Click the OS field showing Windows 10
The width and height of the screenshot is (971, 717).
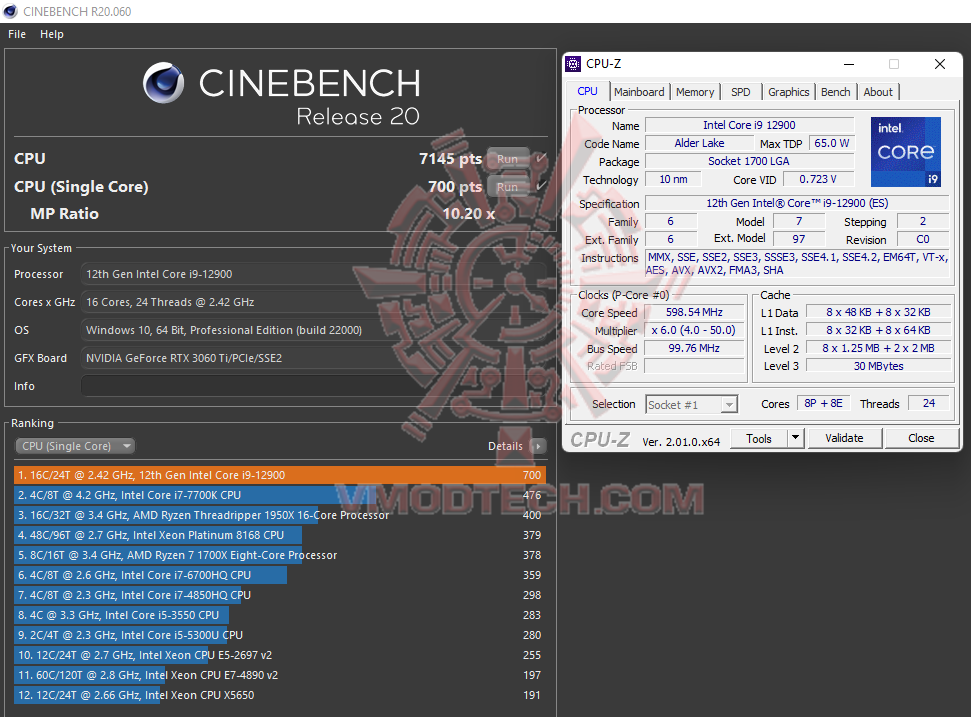(x=313, y=330)
